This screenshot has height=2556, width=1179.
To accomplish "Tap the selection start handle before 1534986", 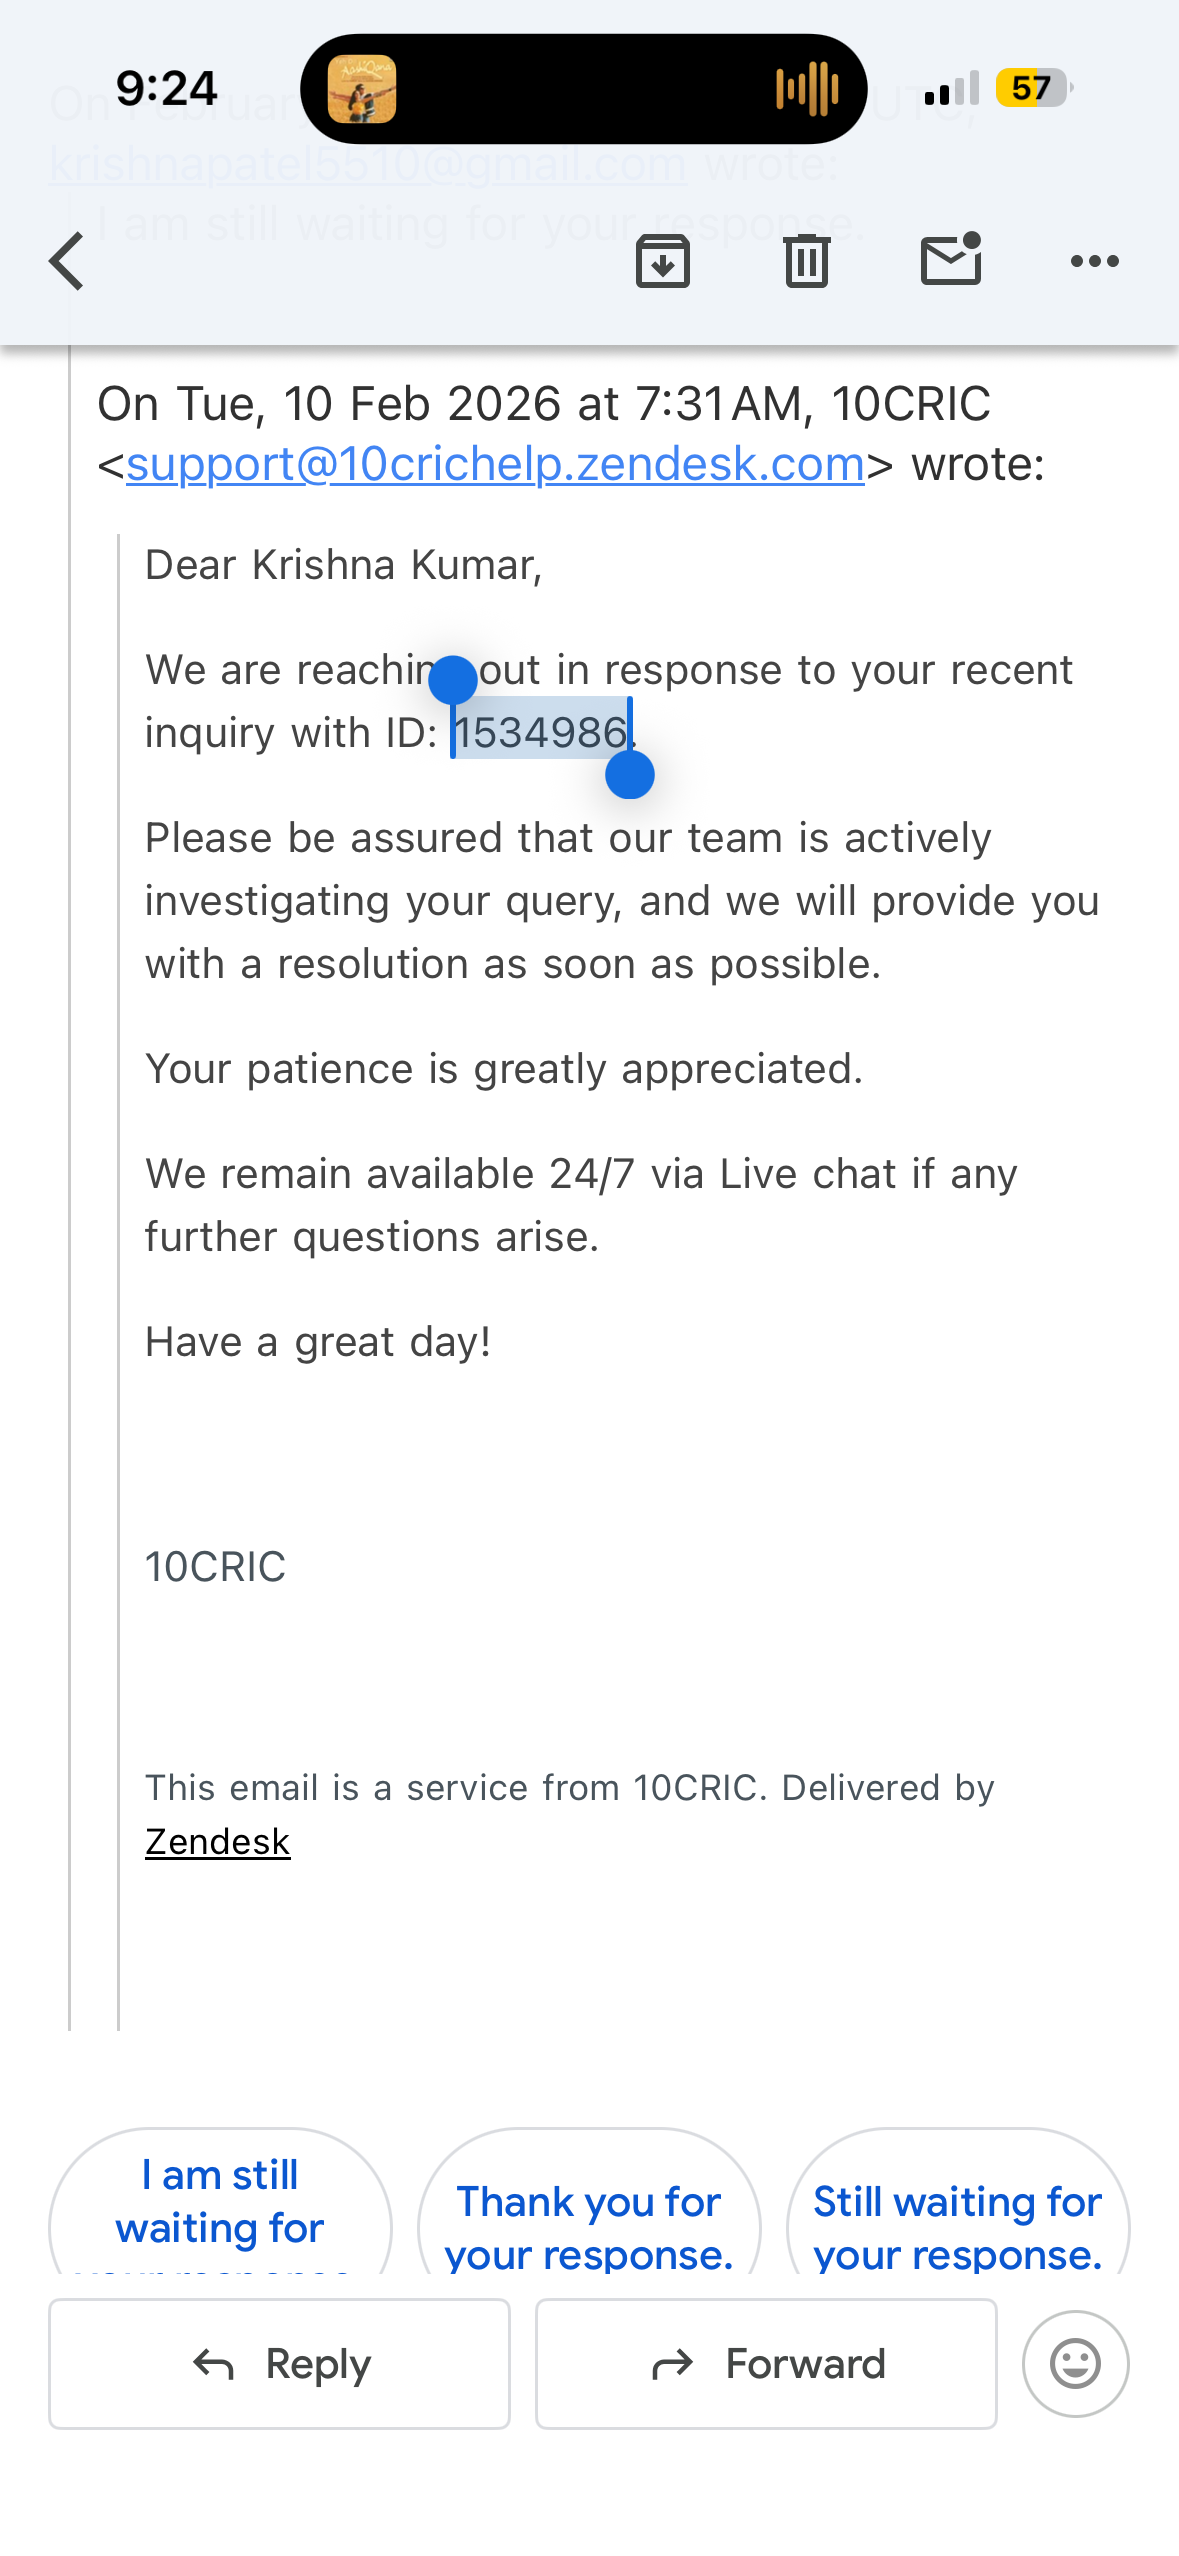I will [453, 680].
